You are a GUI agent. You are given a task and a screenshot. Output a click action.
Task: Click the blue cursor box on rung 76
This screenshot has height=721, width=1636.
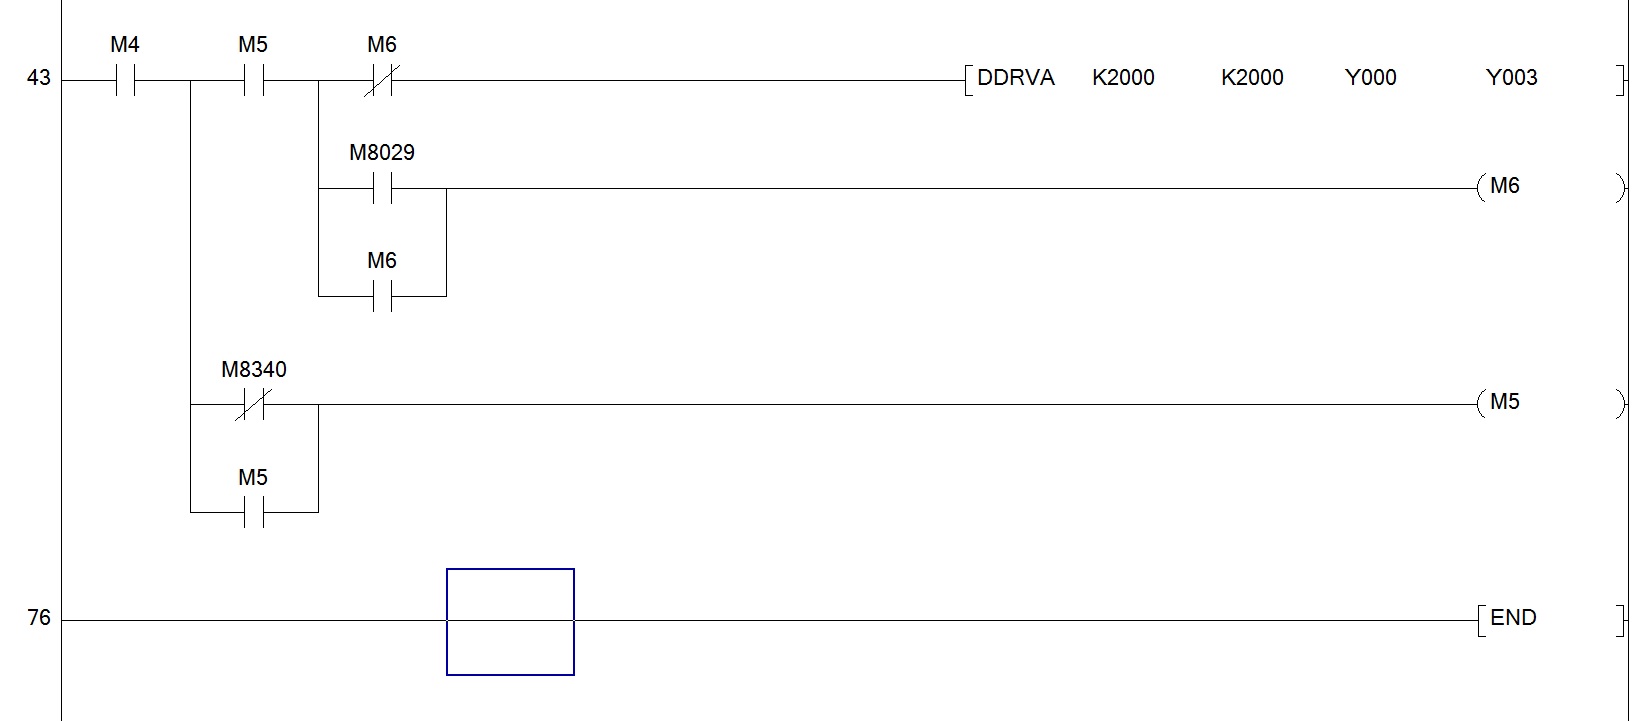510,621
